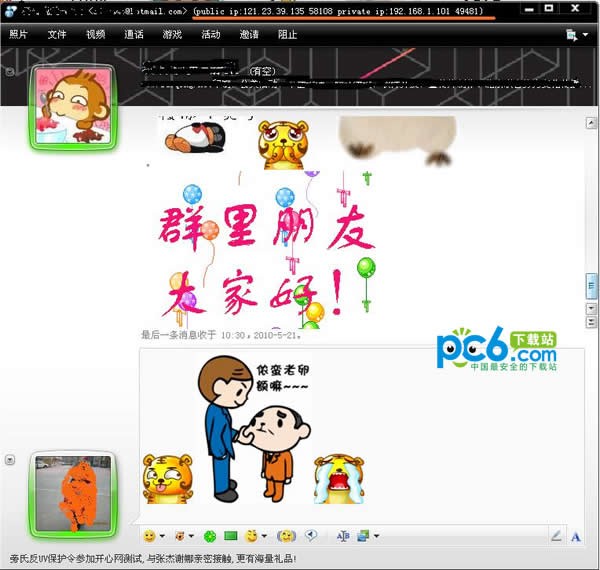Click the background picture icon
The width and height of the screenshot is (600, 570).
tap(363, 536)
